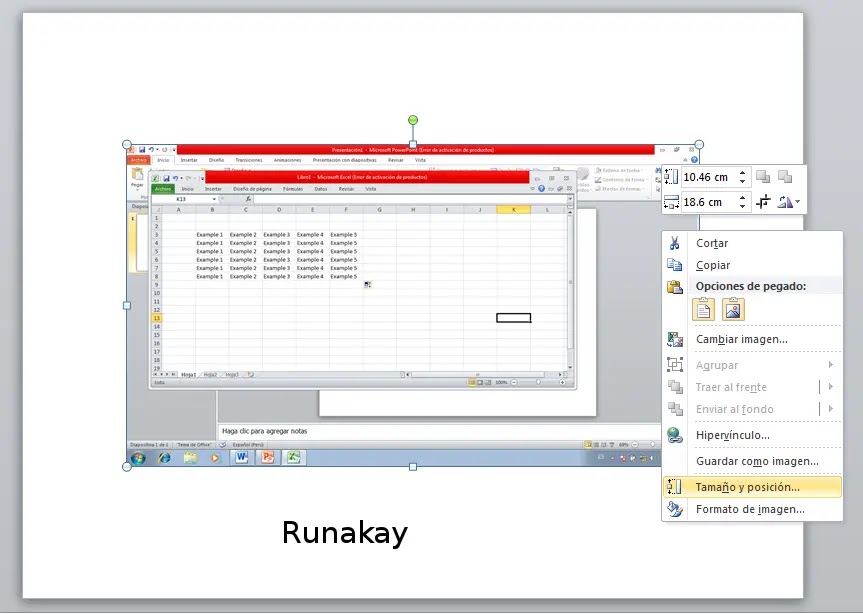Click the Agrupar menu entry
This screenshot has width=863, height=614.
(x=752, y=365)
